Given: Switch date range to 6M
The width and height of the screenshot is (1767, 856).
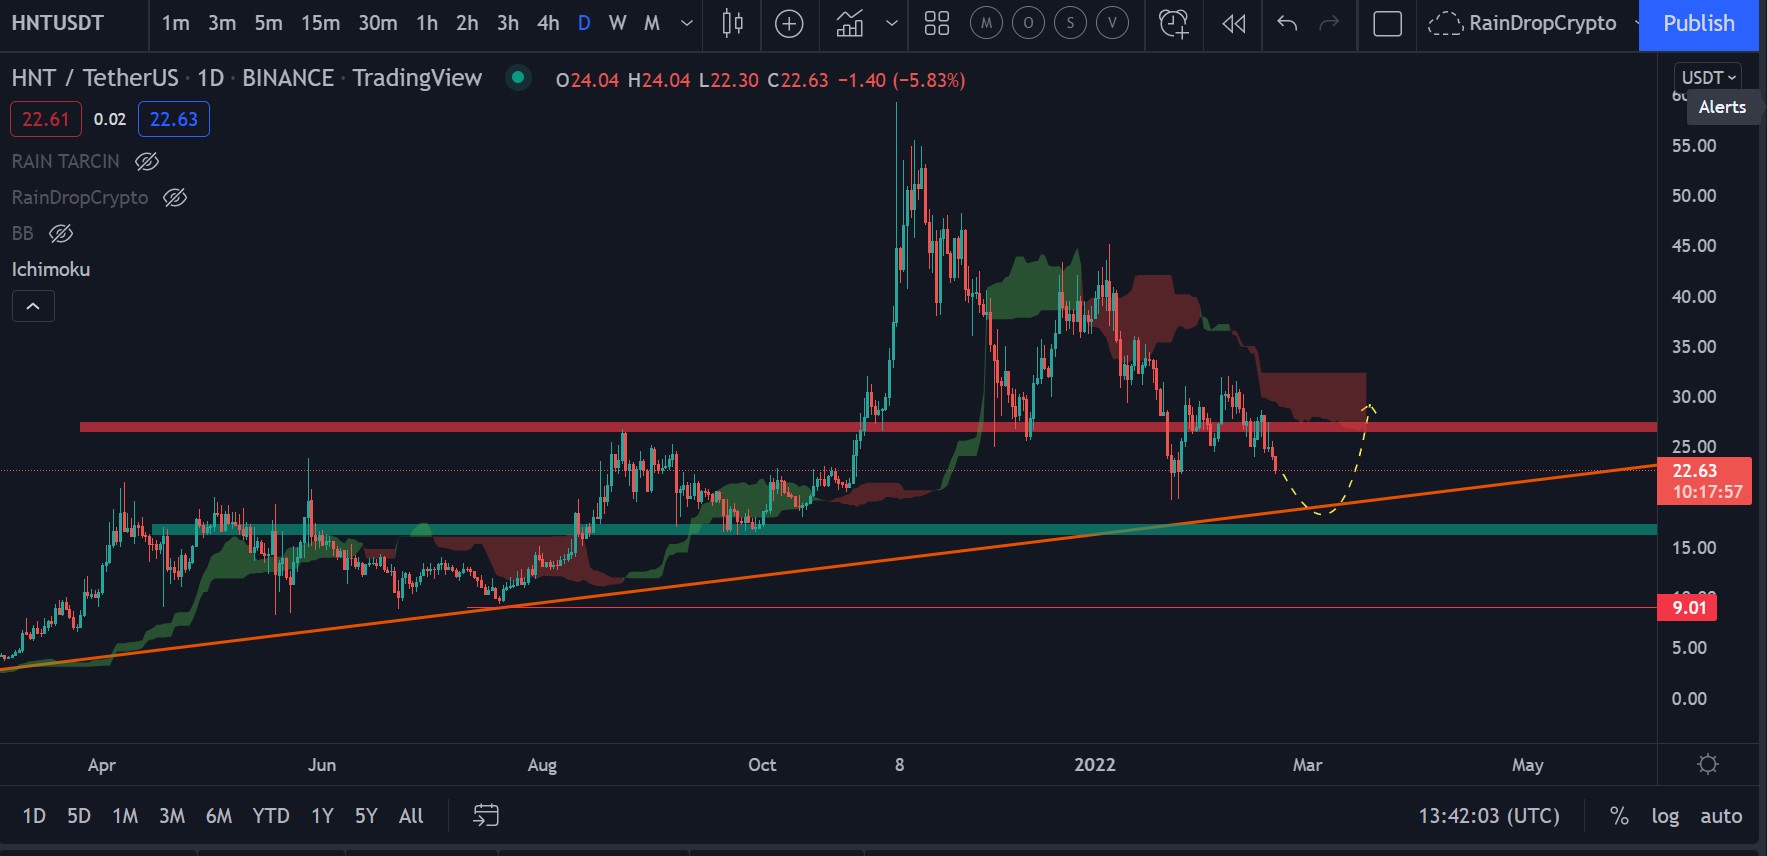Looking at the screenshot, I should click(219, 815).
